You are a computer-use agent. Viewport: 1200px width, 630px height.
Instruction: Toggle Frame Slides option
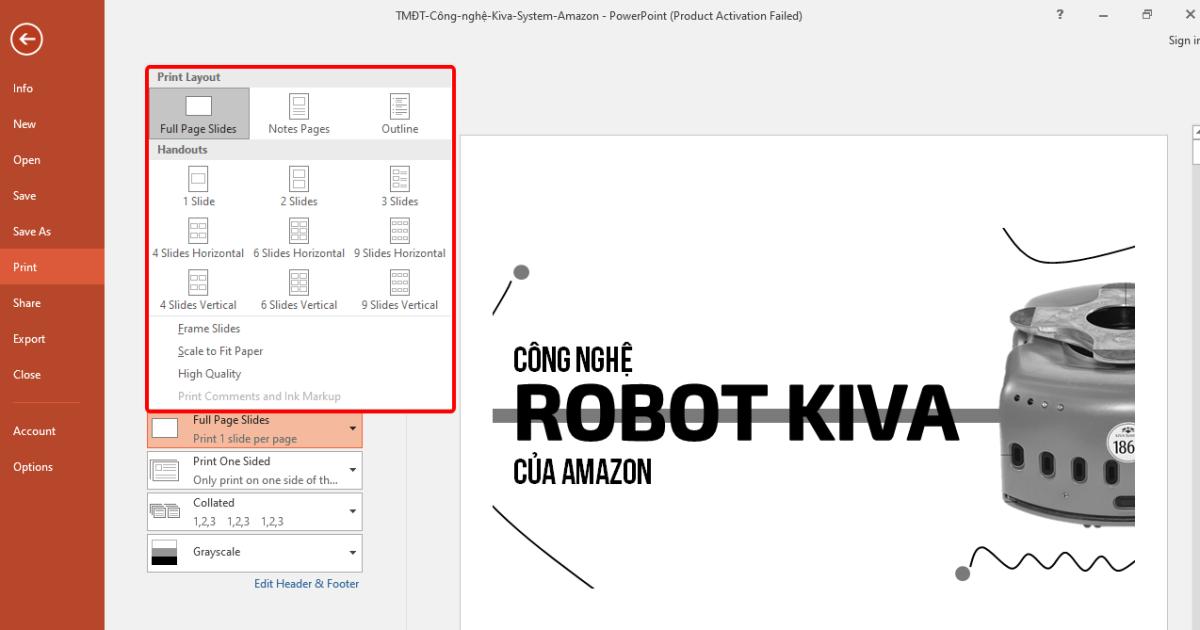[209, 328]
